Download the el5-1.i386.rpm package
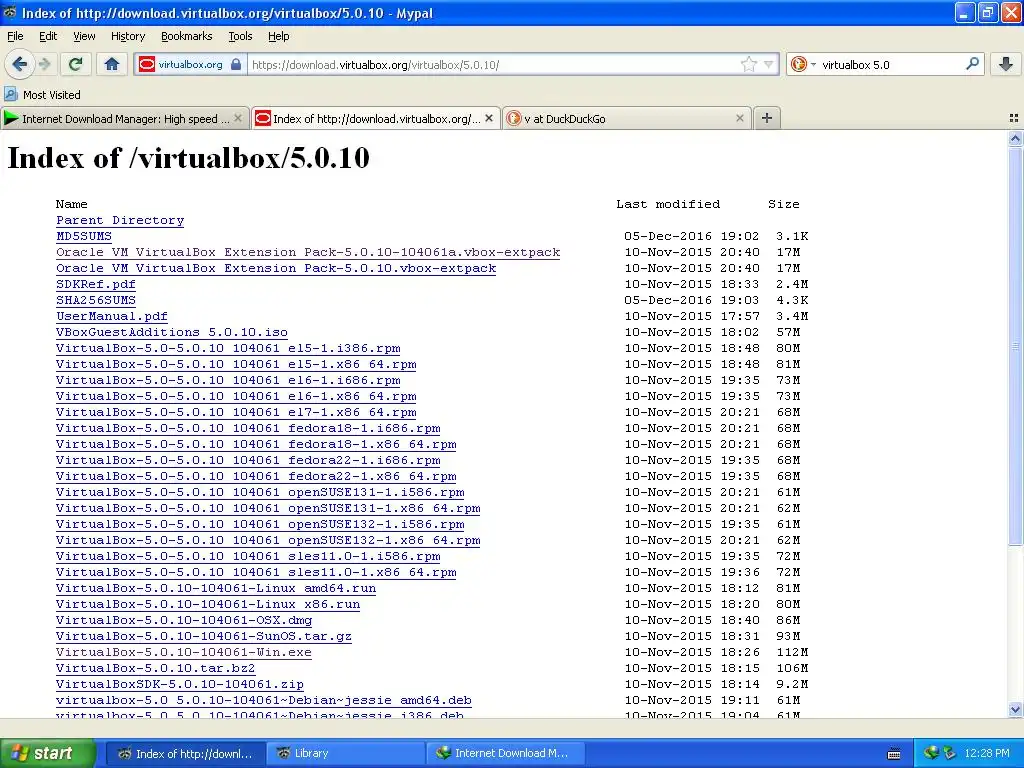The width and height of the screenshot is (1024, 768). click(x=228, y=348)
